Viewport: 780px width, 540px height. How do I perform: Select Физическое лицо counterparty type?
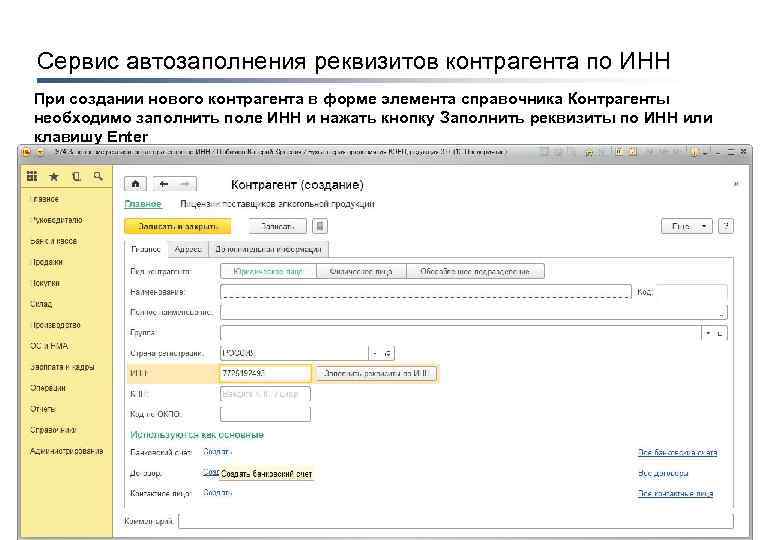coord(361,271)
